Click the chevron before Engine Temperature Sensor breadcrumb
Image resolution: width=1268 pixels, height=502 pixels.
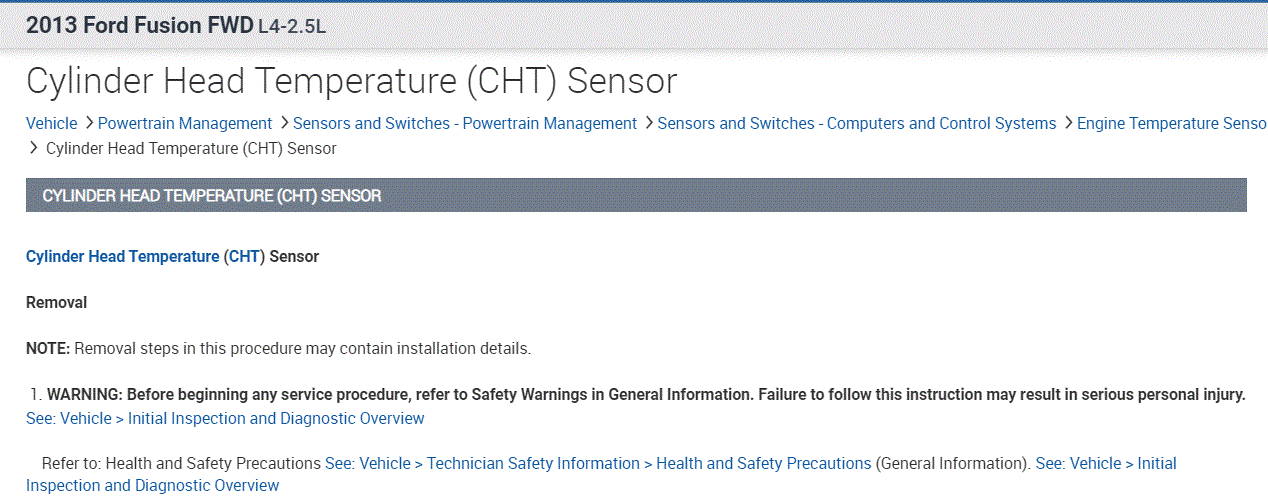[x=1067, y=123]
